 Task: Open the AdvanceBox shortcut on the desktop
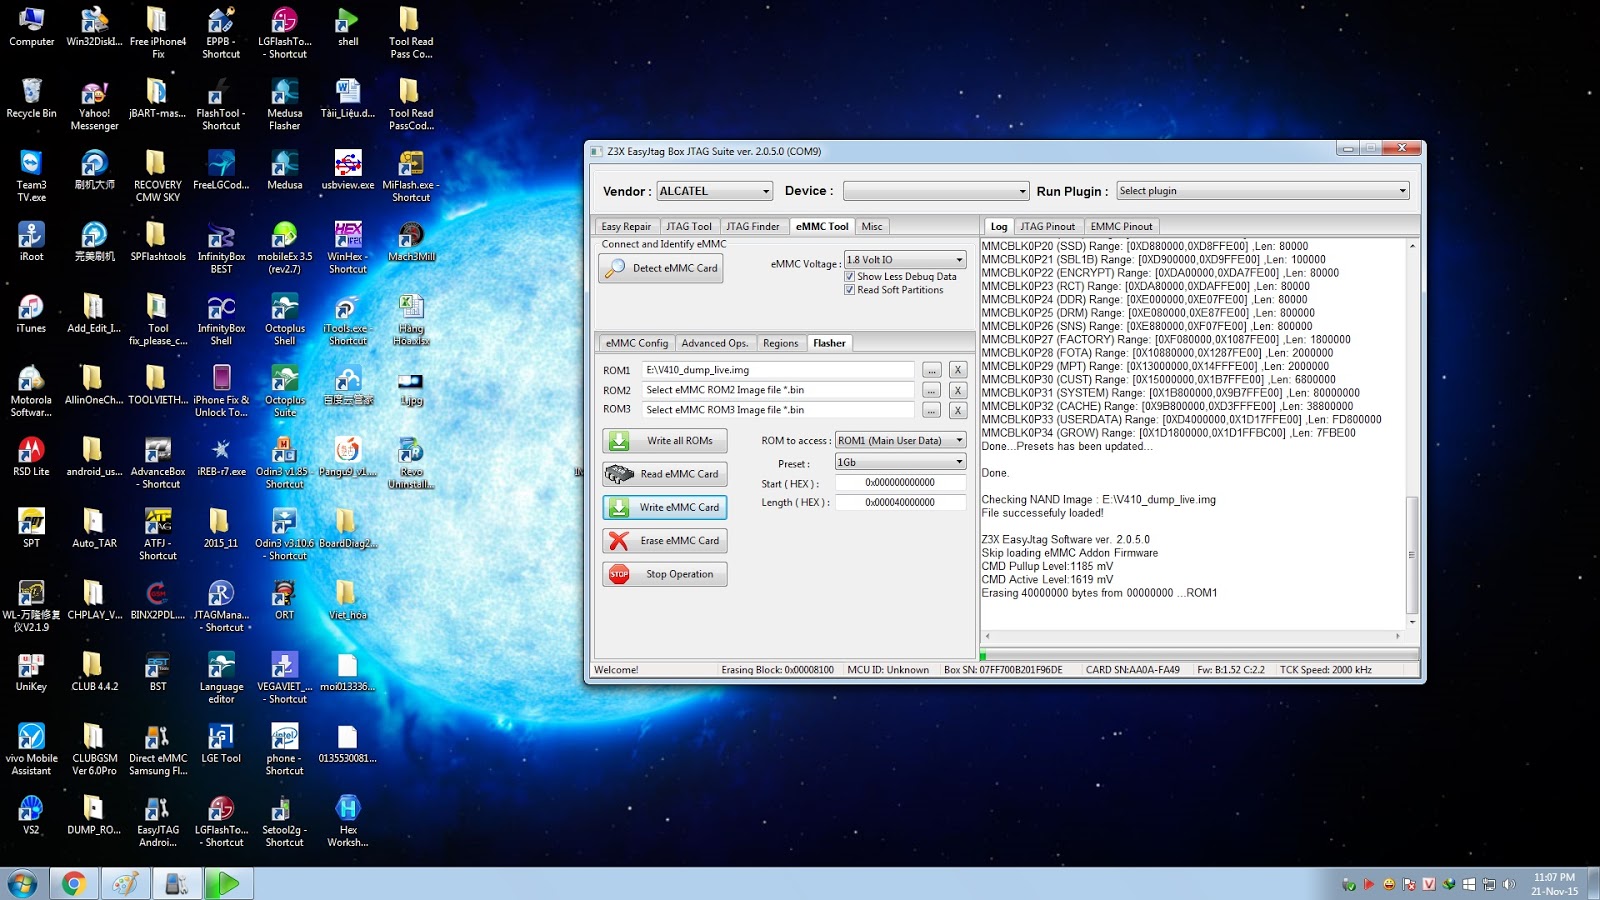click(x=158, y=462)
